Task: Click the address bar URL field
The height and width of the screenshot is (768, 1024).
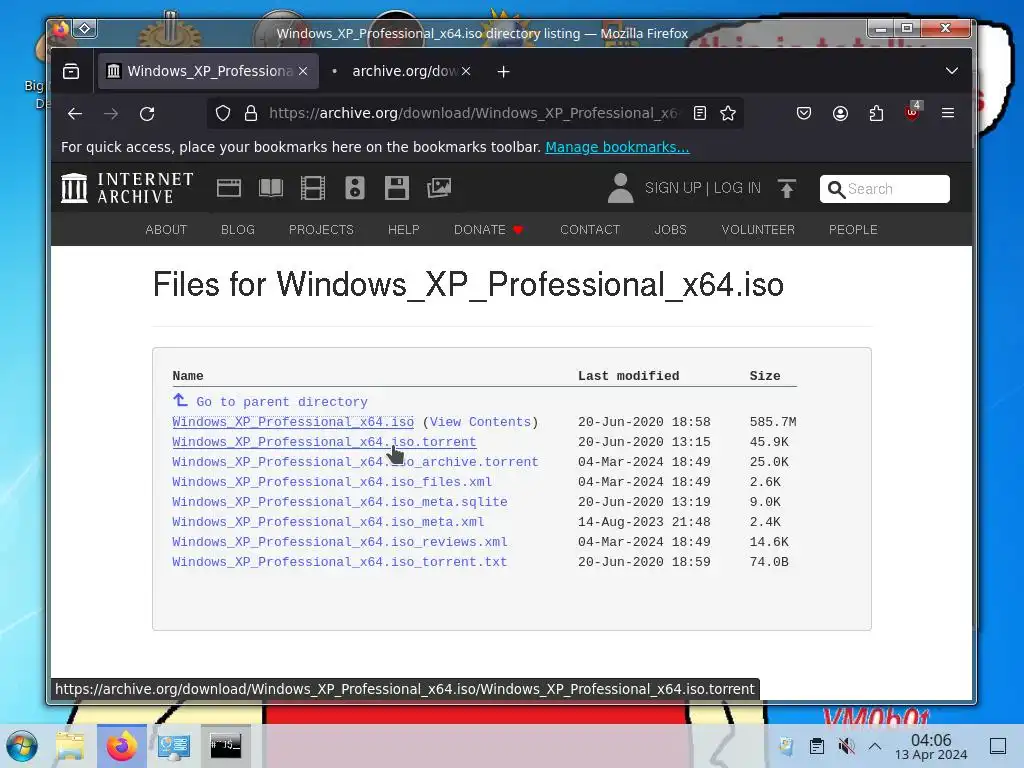Action: [x=473, y=113]
